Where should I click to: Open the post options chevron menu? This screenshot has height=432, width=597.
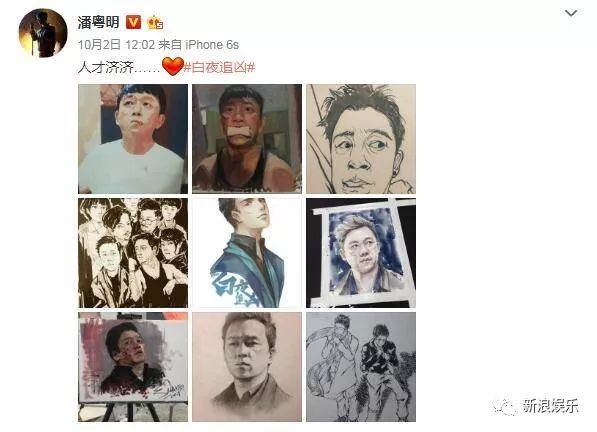coord(571,14)
